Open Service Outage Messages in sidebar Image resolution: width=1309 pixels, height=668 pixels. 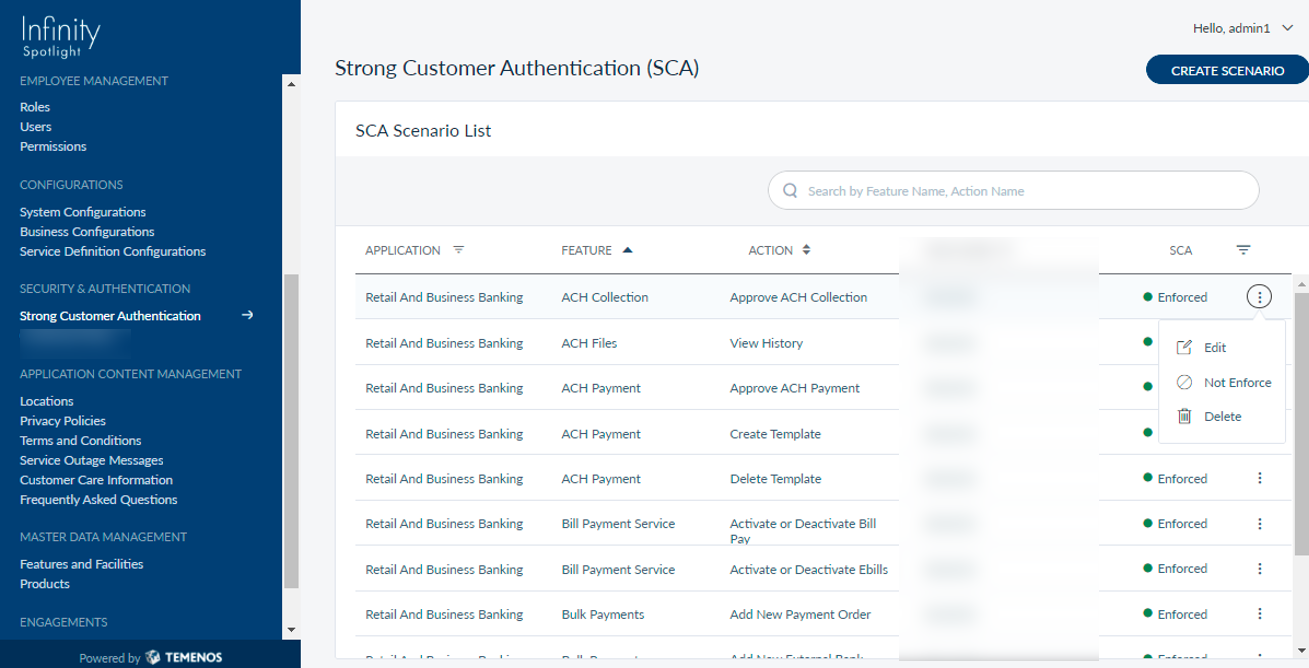pos(91,460)
